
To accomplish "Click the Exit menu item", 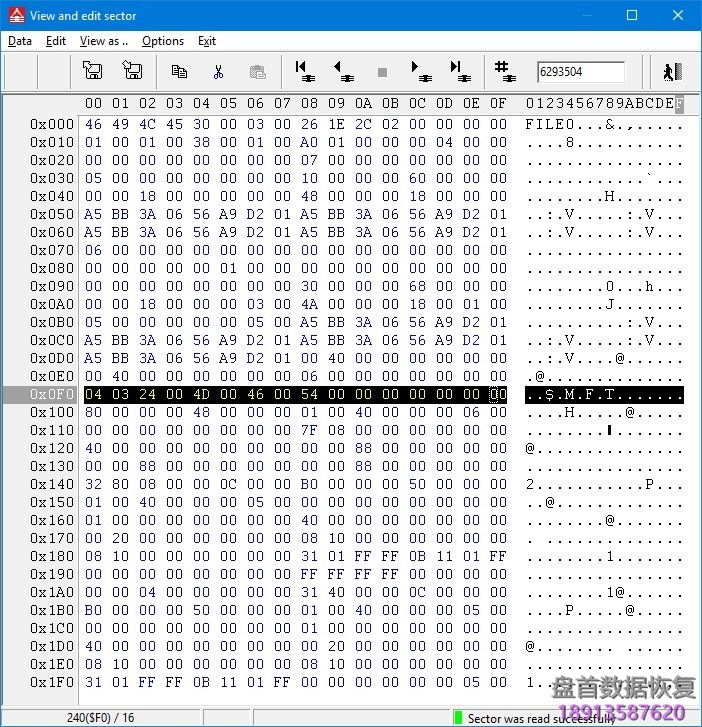I will [x=207, y=41].
